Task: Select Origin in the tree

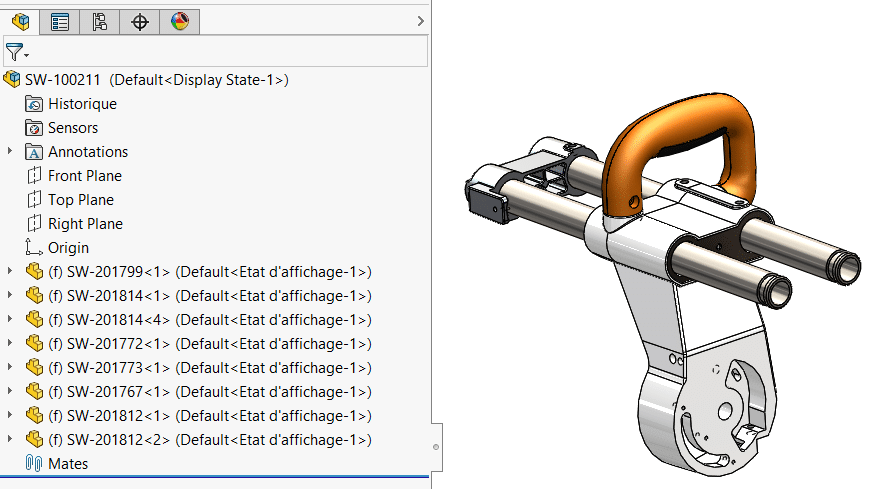Action: pyautogui.click(x=68, y=247)
